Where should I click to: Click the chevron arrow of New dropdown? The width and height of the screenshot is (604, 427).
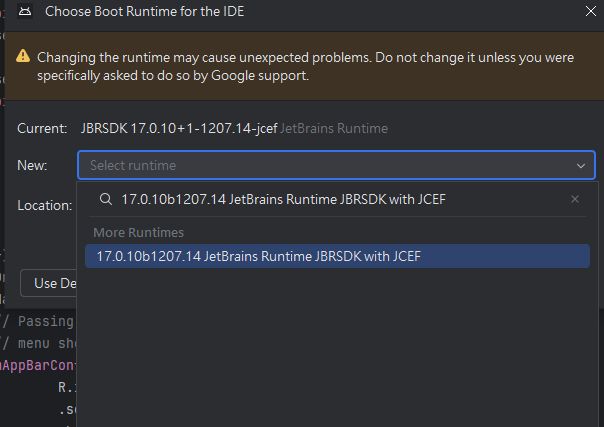point(581,166)
